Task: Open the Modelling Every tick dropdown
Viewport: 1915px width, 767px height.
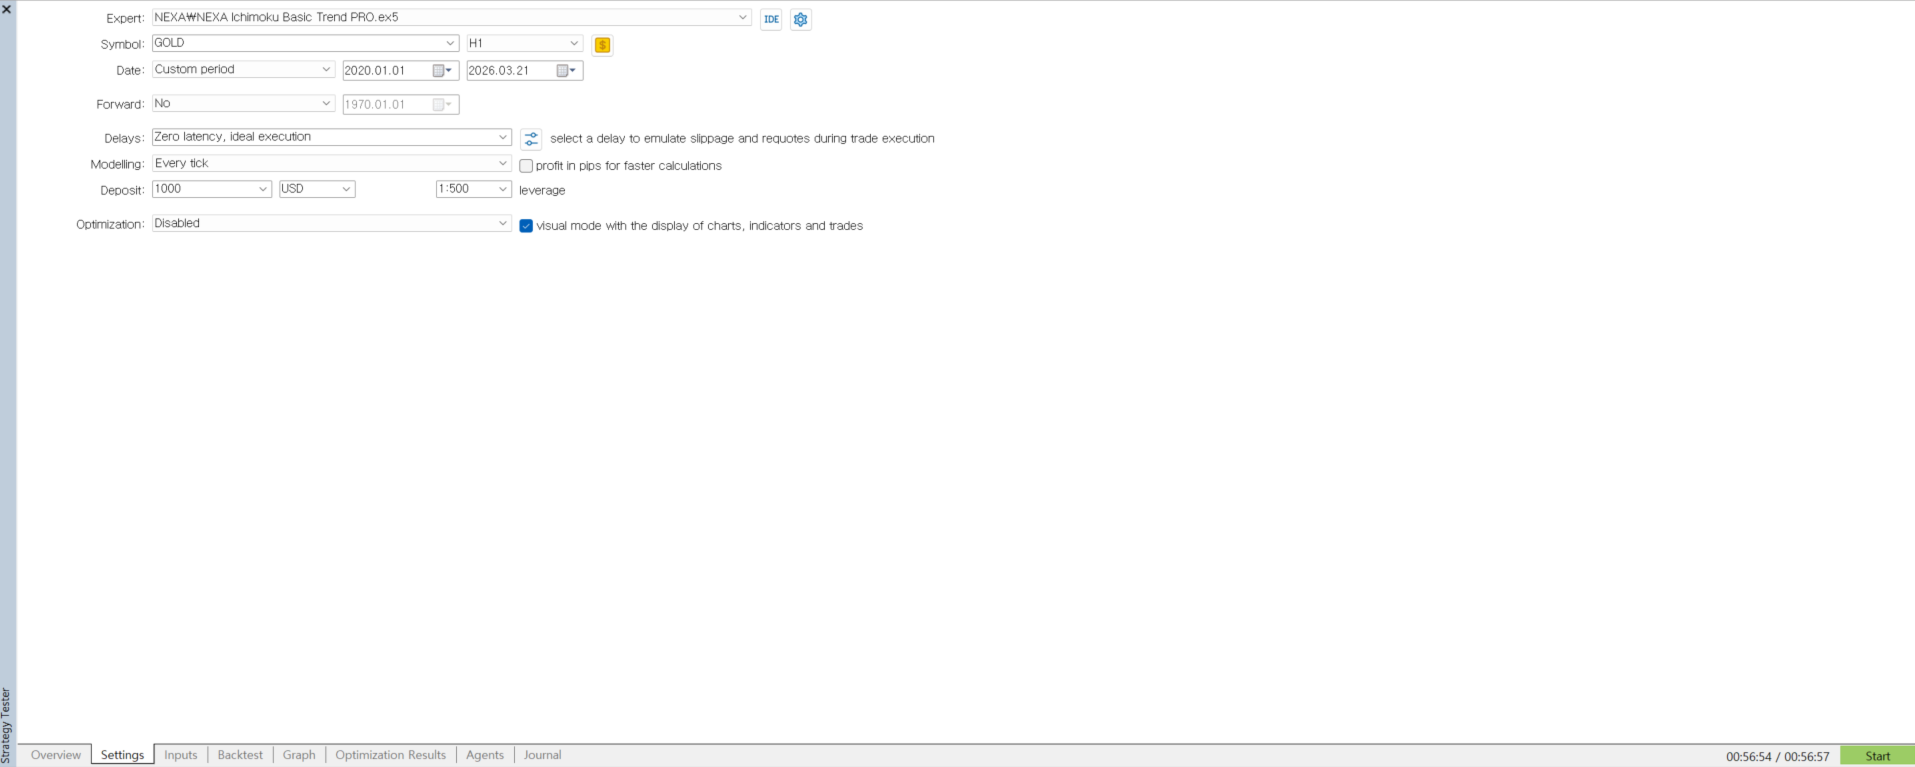Action: click(332, 163)
